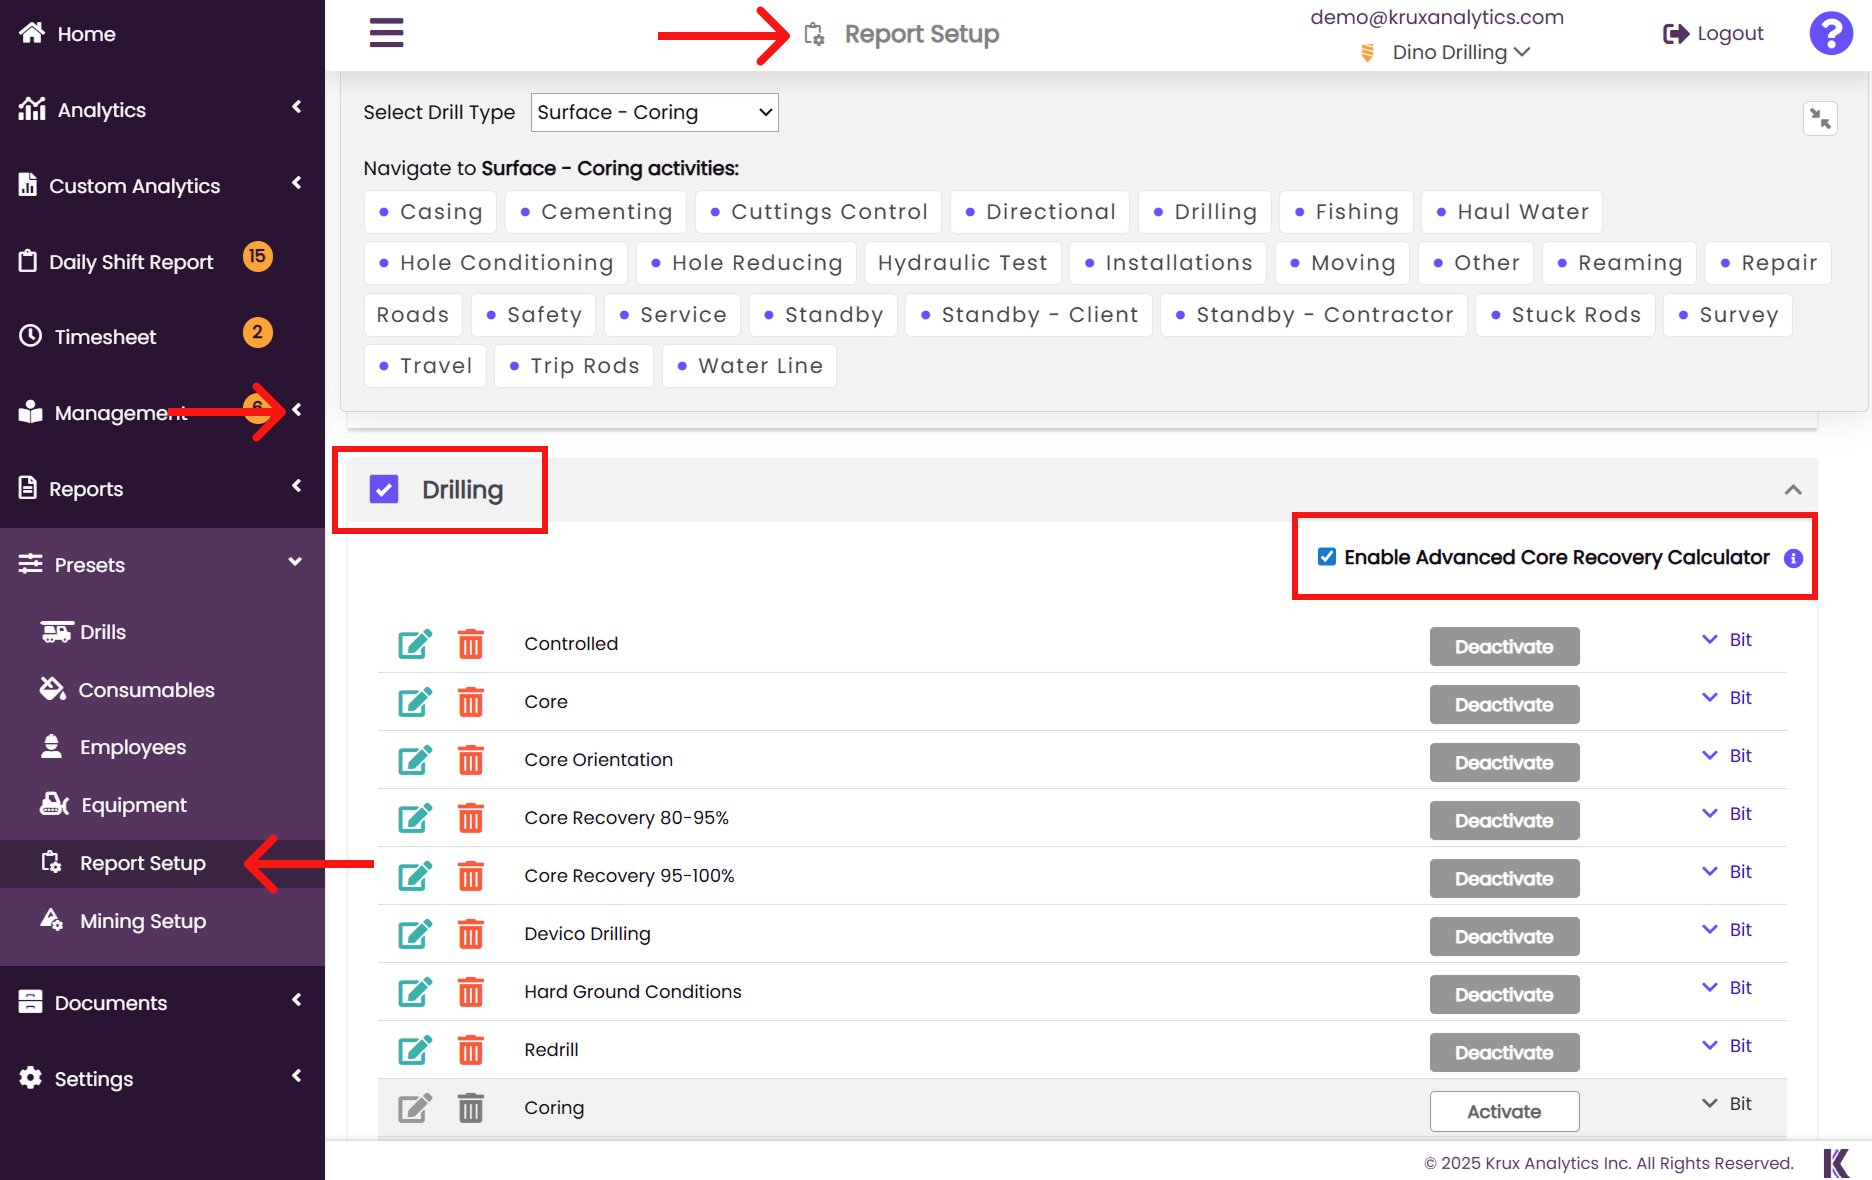1872x1180 pixels.
Task: Deactivate the Core Recovery 80-95% activity
Action: [x=1504, y=820]
